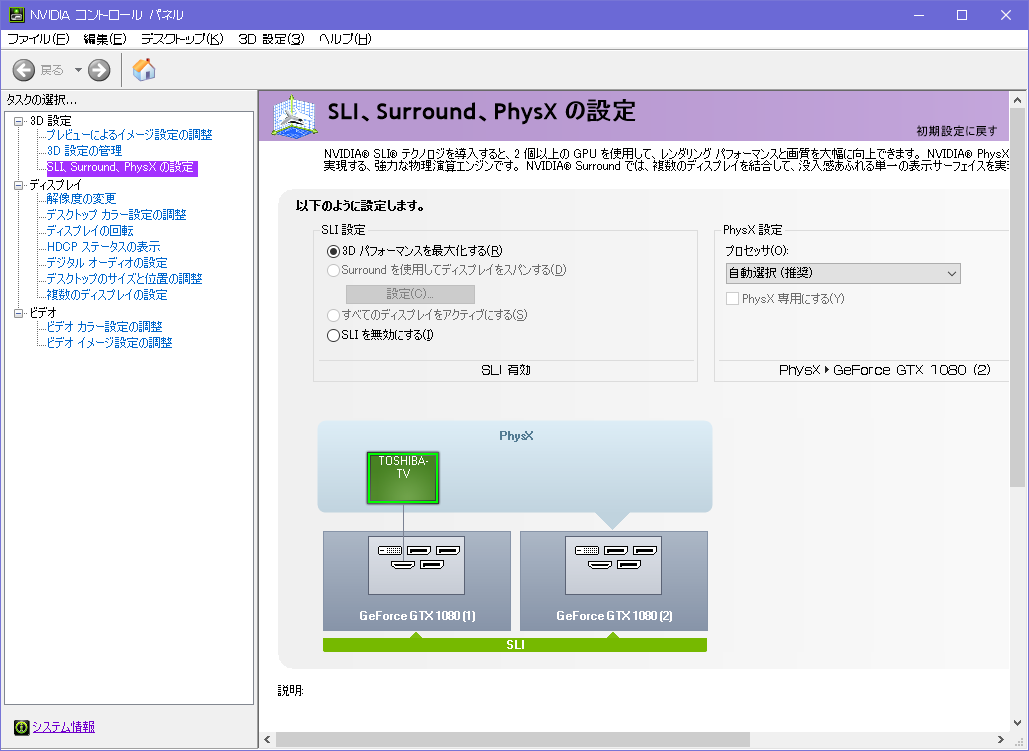This screenshot has height=751, width=1029.
Task: Click the タスクの選択... label
Action: pyautogui.click(x=41, y=100)
